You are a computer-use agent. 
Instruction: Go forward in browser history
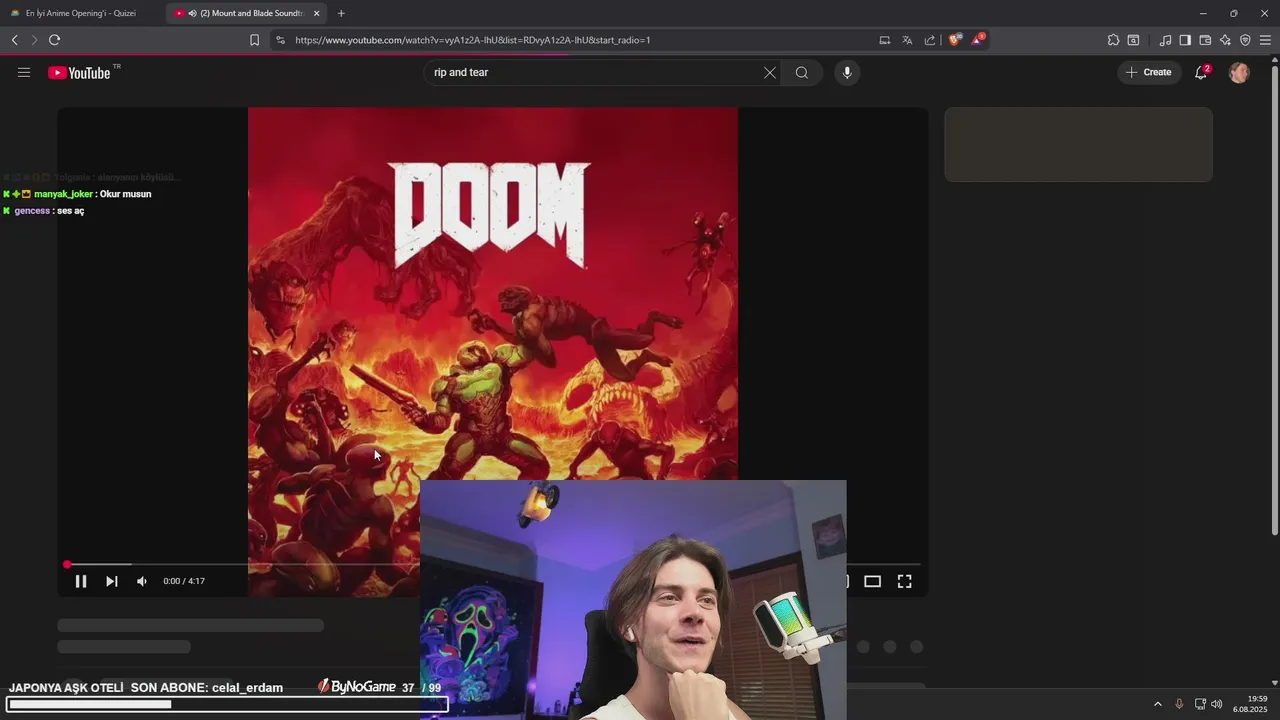(34, 40)
